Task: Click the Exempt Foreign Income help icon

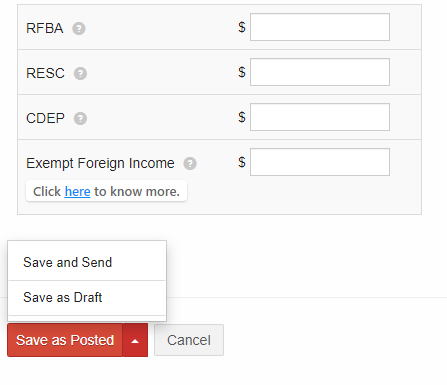Action: [x=190, y=163]
